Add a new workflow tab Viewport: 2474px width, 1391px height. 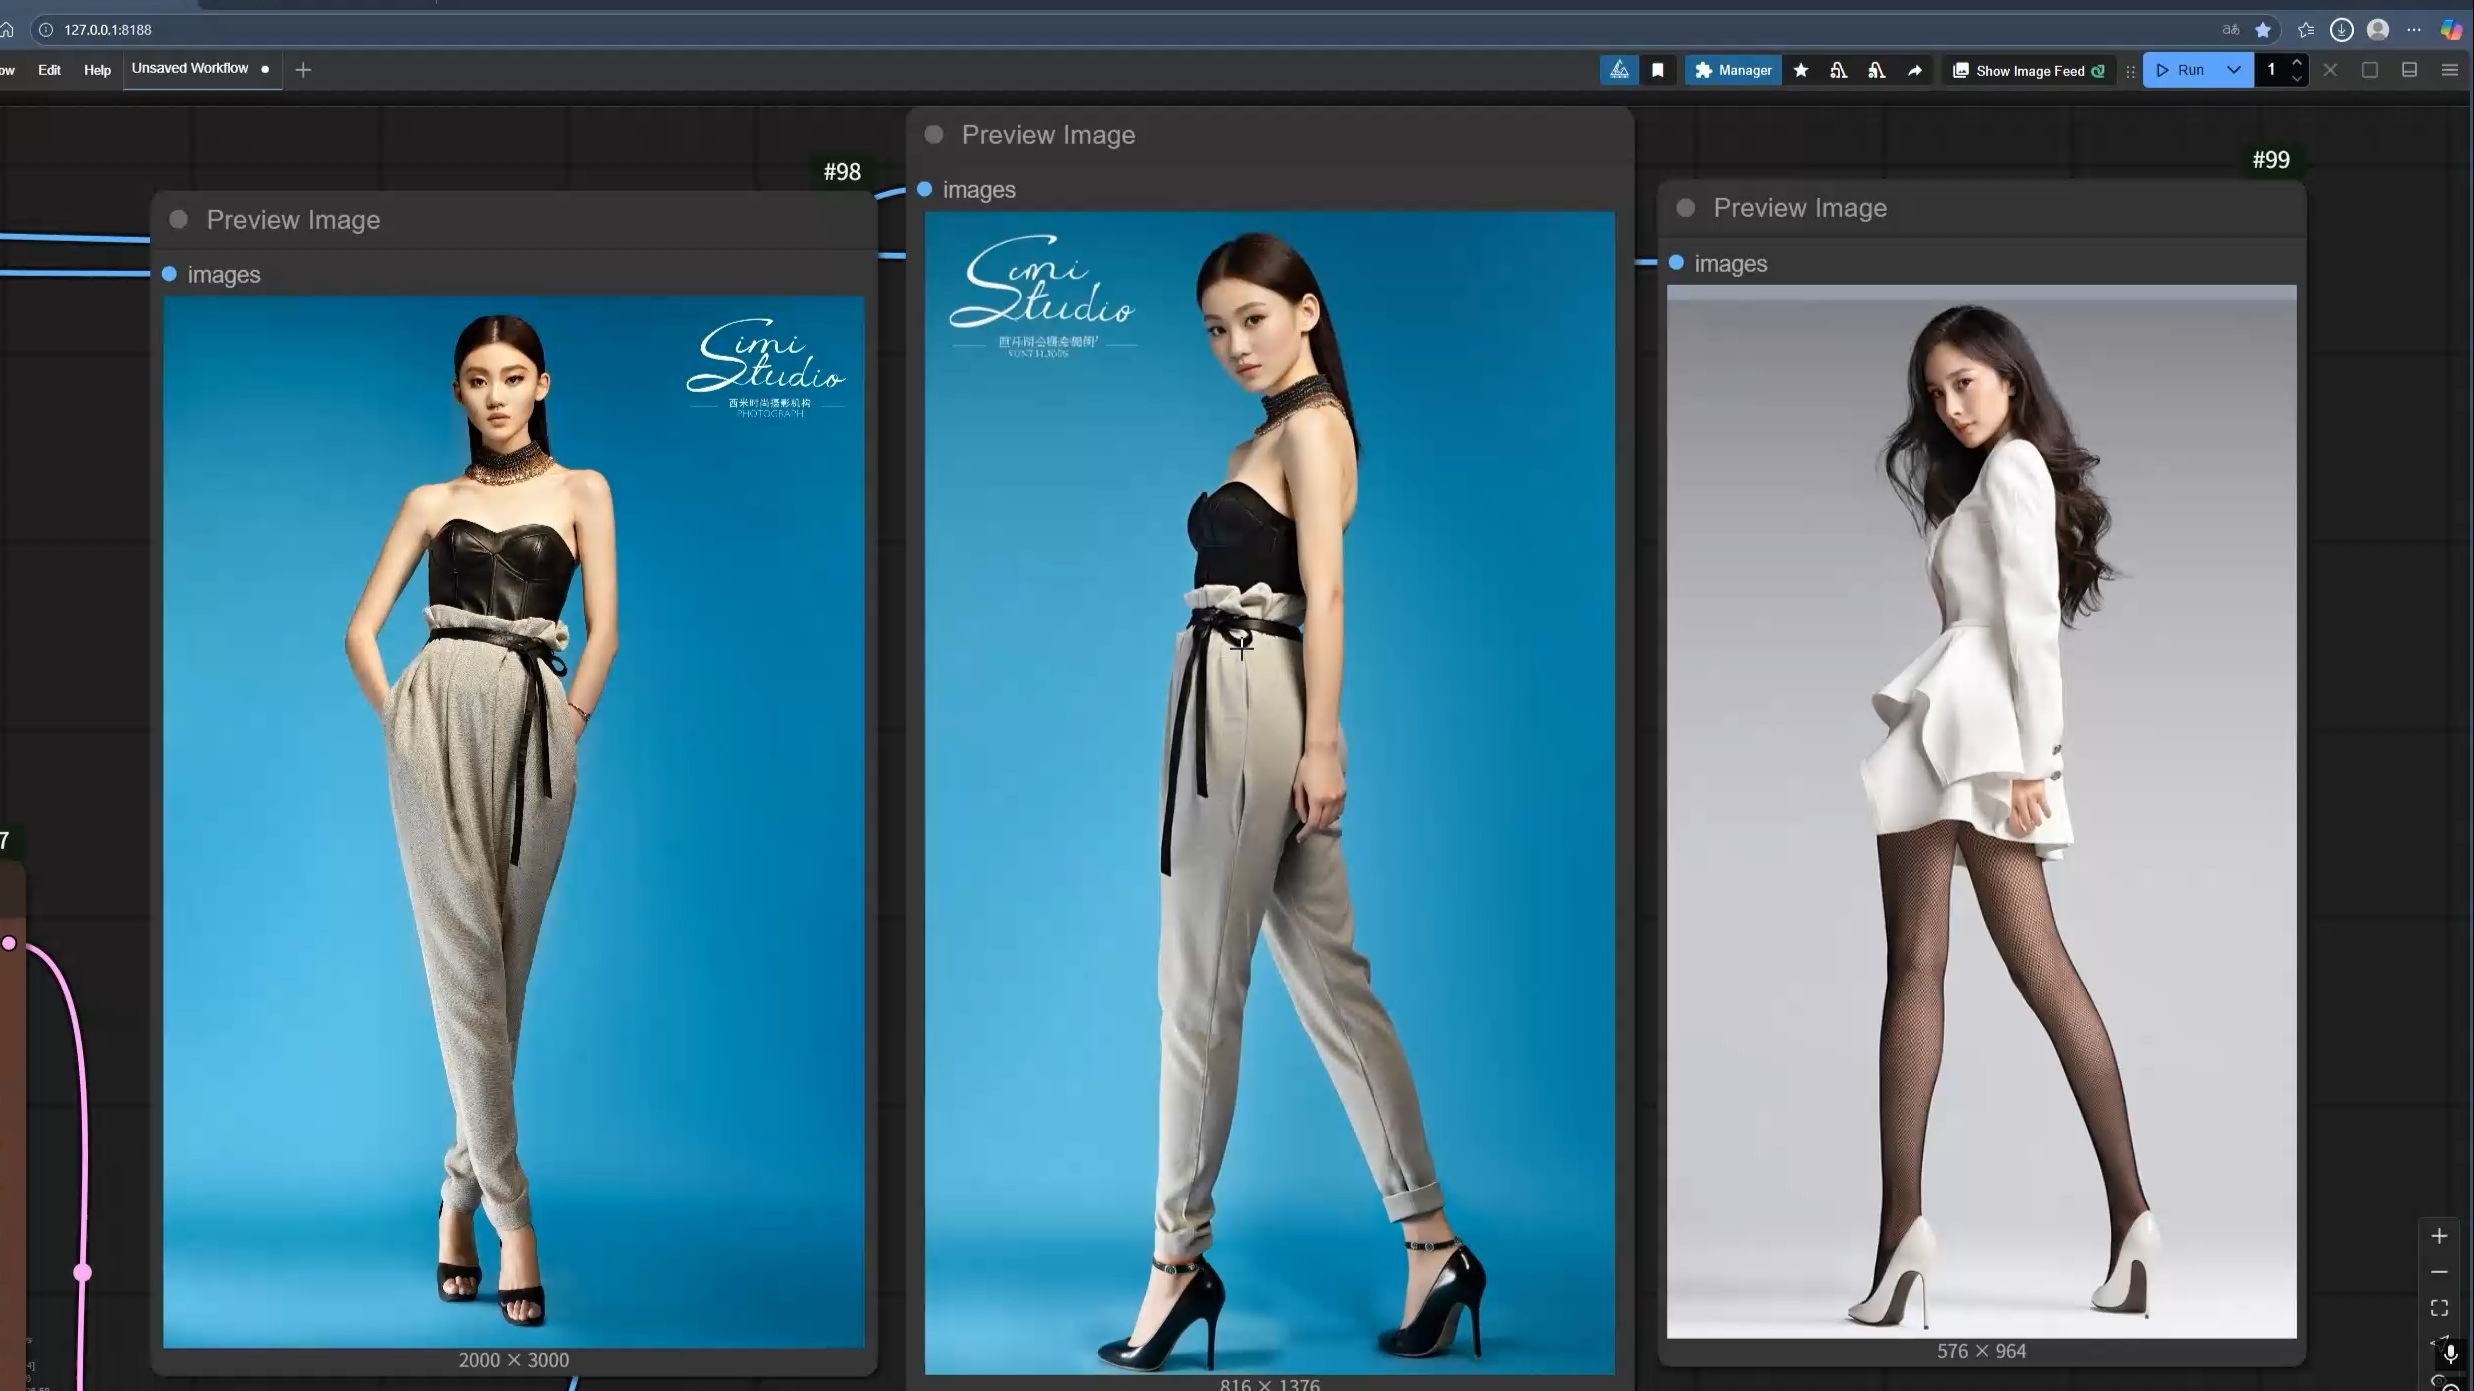(x=303, y=70)
